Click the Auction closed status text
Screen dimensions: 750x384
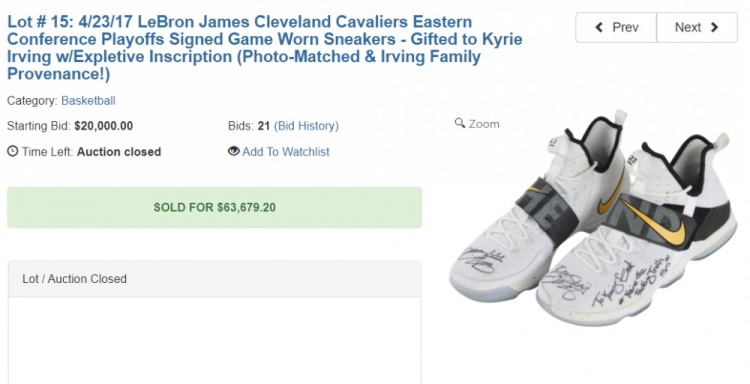click(119, 152)
